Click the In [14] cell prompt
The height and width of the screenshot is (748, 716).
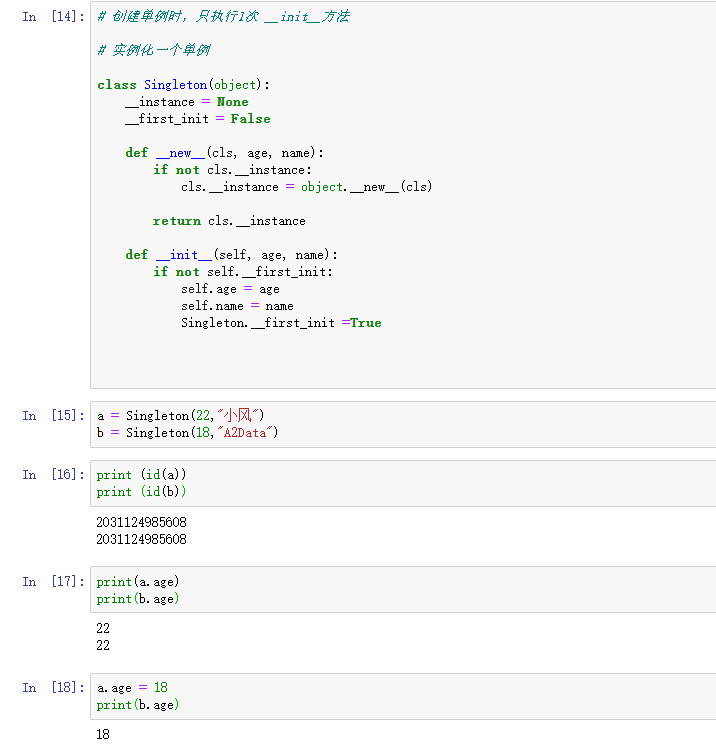53,17
